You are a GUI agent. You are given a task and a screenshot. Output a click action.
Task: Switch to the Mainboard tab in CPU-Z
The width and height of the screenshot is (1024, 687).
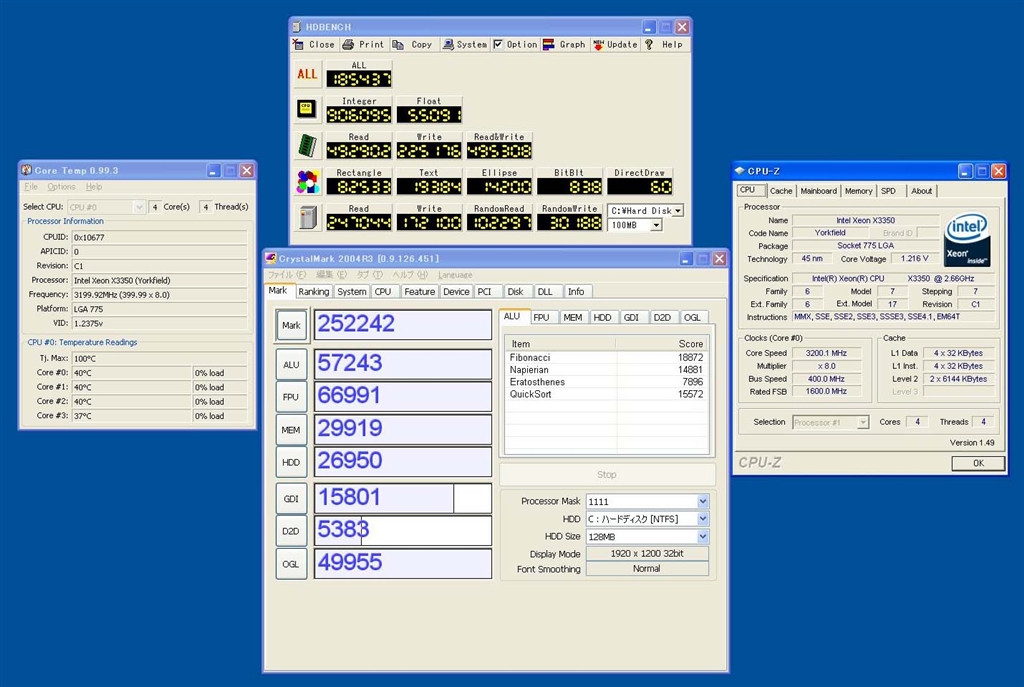pos(818,191)
